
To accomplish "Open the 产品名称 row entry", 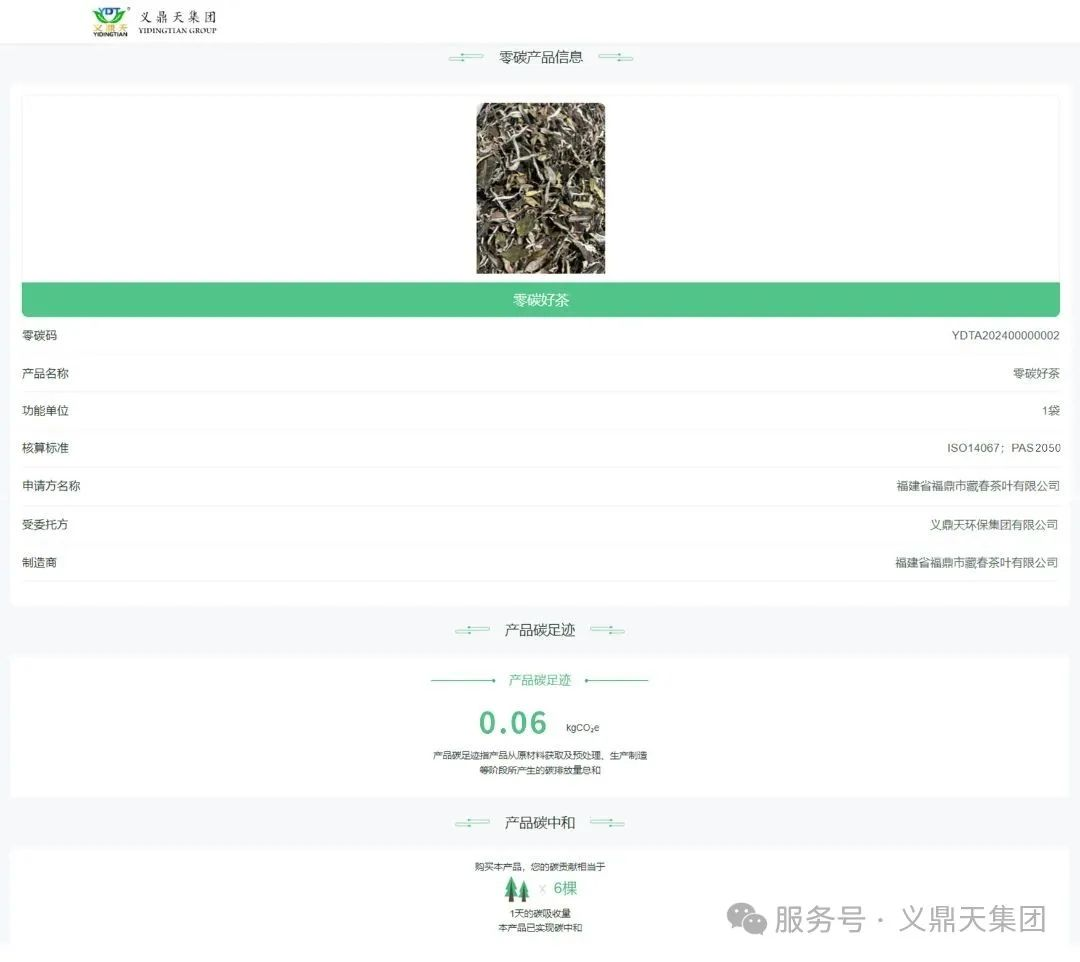I will [x=1037, y=373].
